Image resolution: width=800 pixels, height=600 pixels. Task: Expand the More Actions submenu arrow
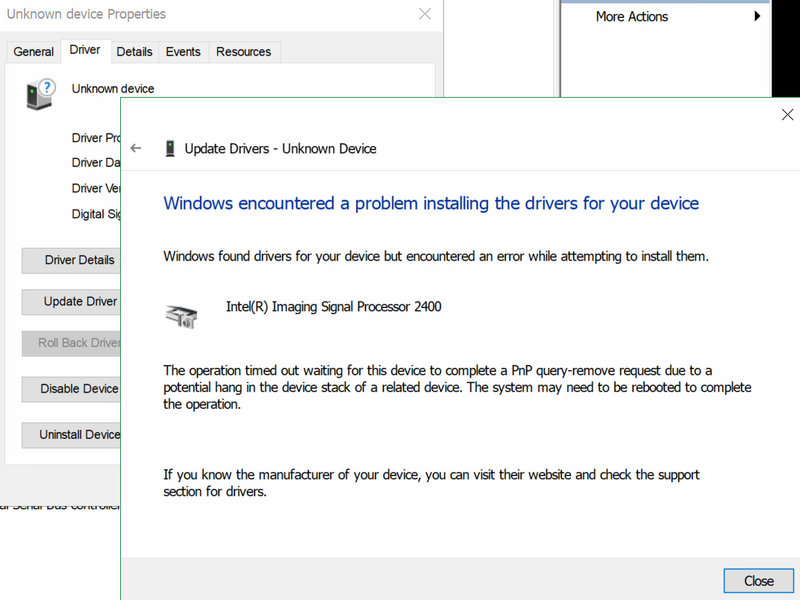tap(757, 16)
